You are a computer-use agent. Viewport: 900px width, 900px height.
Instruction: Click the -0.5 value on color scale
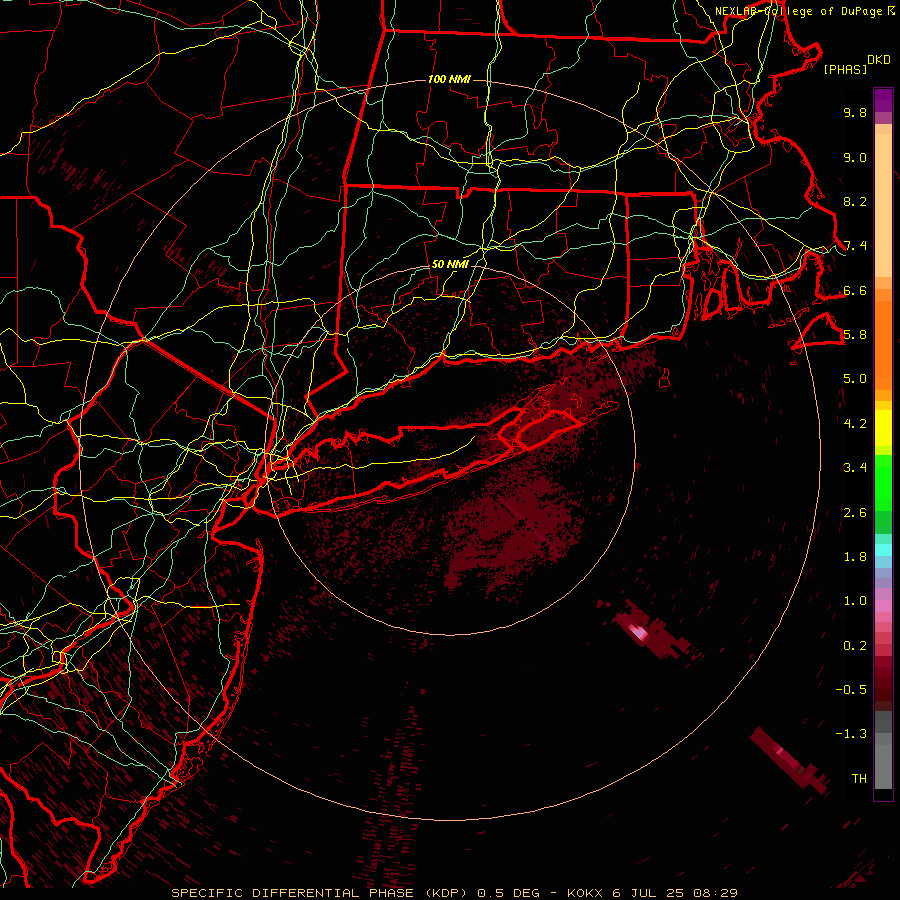click(x=851, y=690)
